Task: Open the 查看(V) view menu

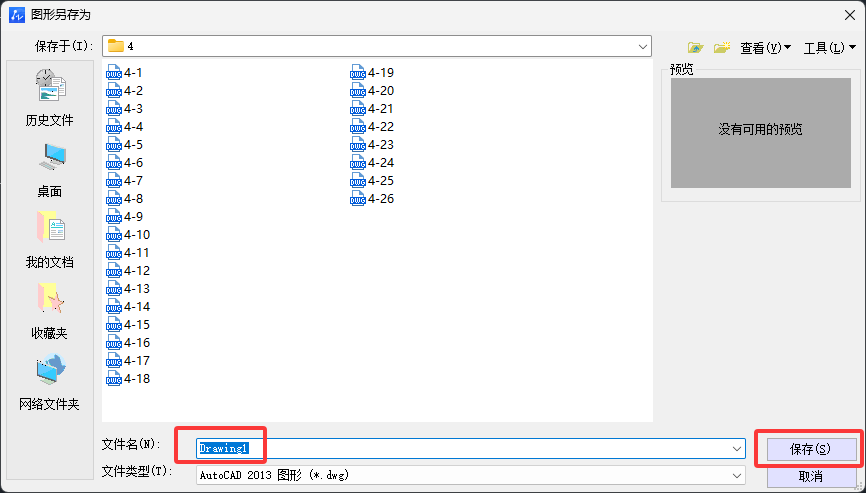Action: 765,48
